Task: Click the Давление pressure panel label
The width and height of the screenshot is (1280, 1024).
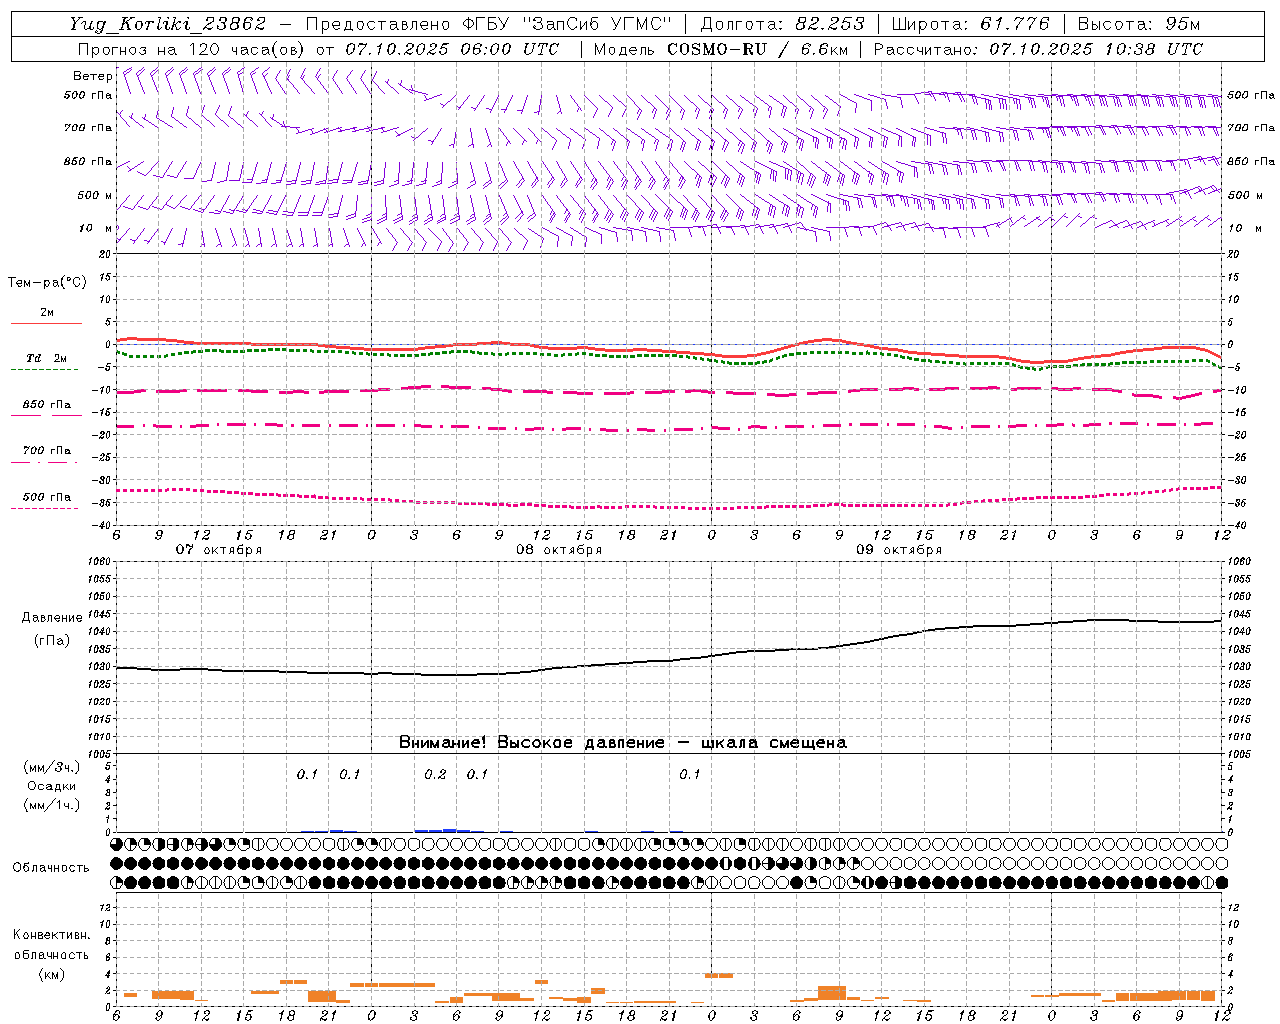Action: (50, 618)
